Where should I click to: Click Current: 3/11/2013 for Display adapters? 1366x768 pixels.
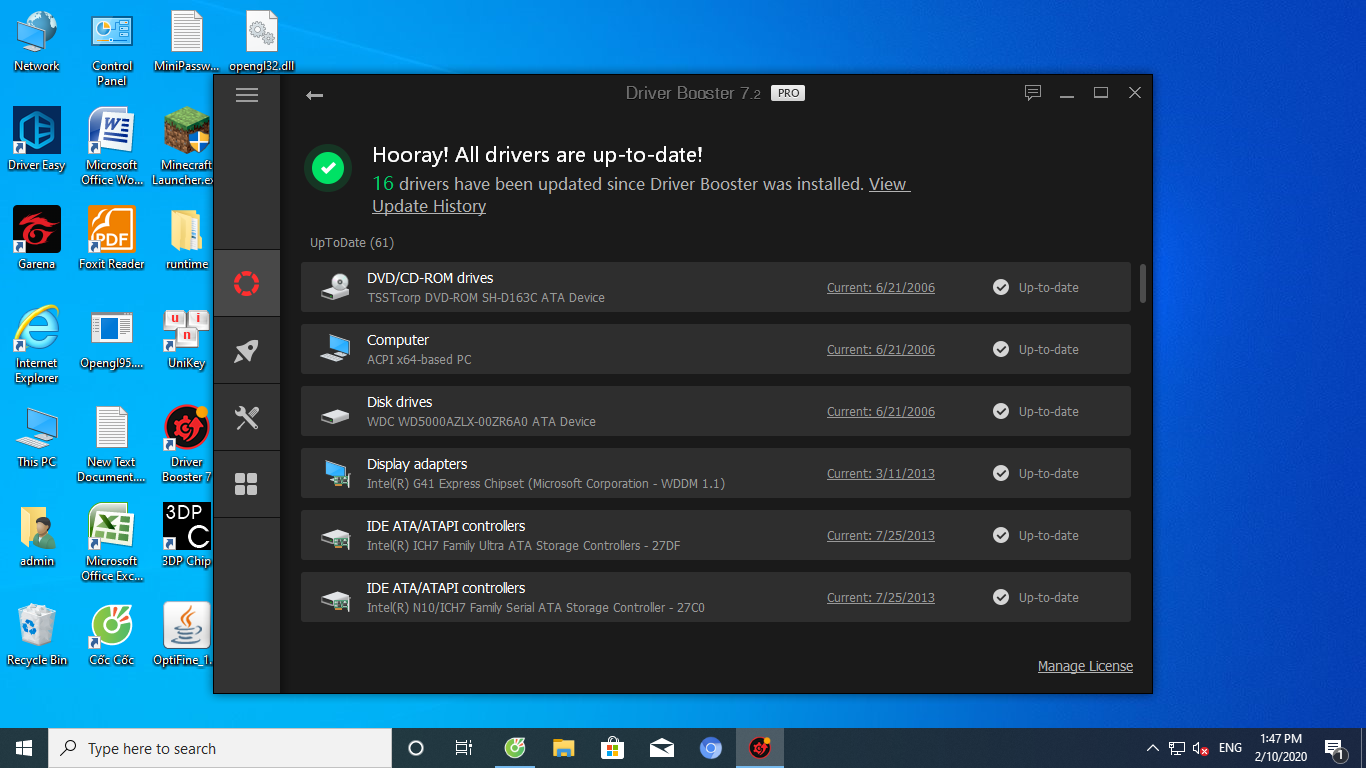point(880,474)
